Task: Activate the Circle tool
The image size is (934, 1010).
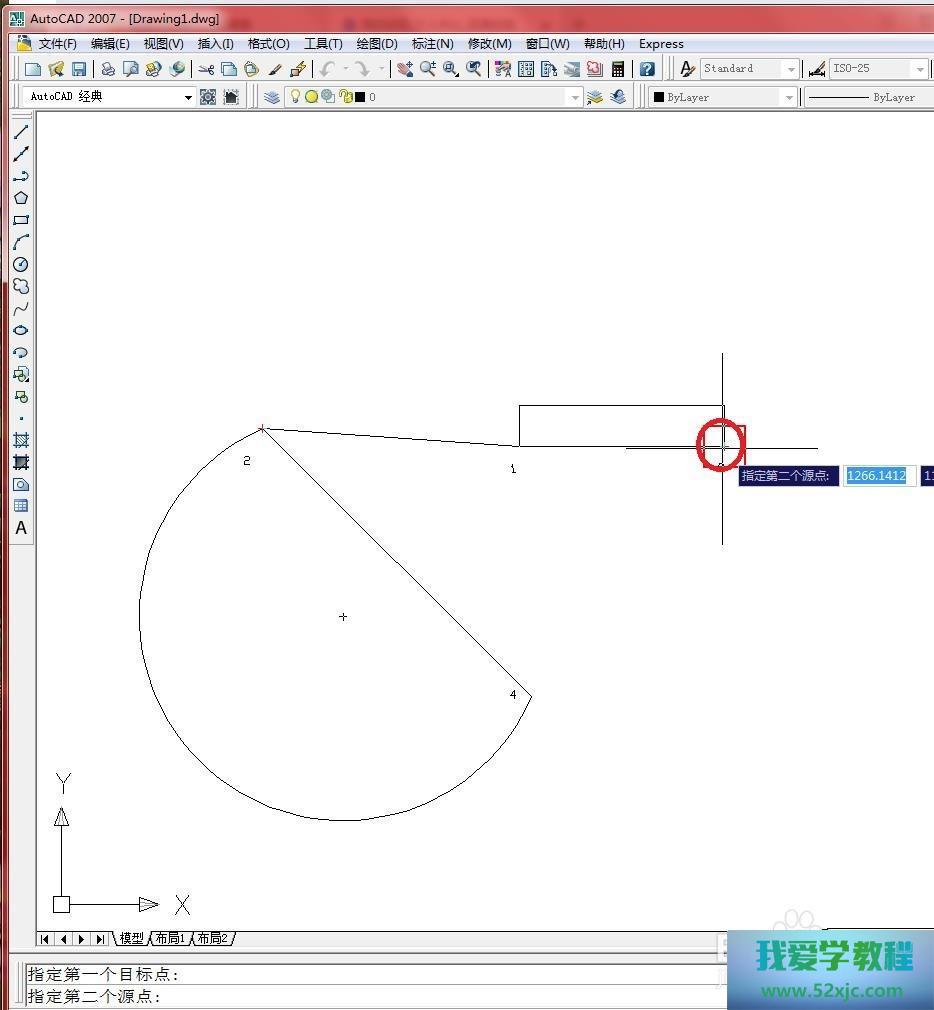Action: pyautogui.click(x=21, y=264)
